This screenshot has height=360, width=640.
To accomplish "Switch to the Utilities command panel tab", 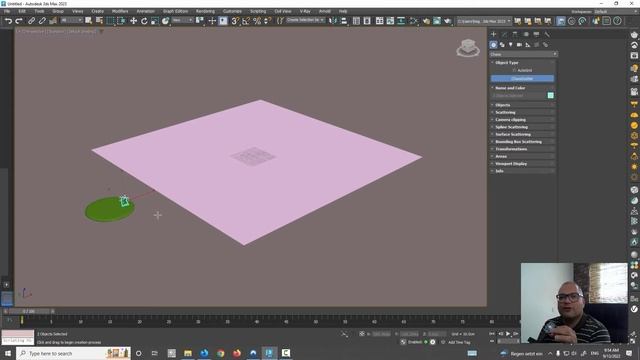I will (547, 34).
